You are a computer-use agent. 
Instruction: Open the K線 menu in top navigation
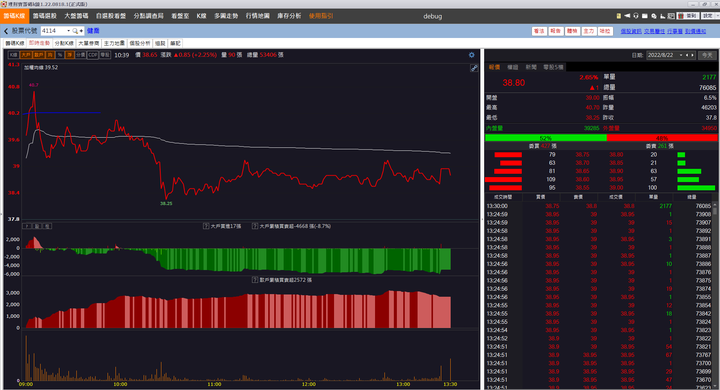tap(201, 16)
